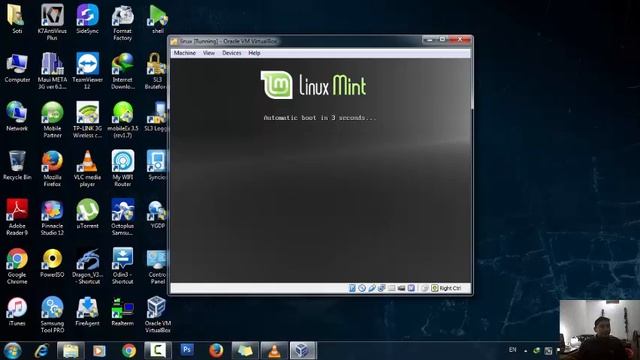640x360 pixels.
Task: Click the USB devices status icon
Action: click(372, 288)
